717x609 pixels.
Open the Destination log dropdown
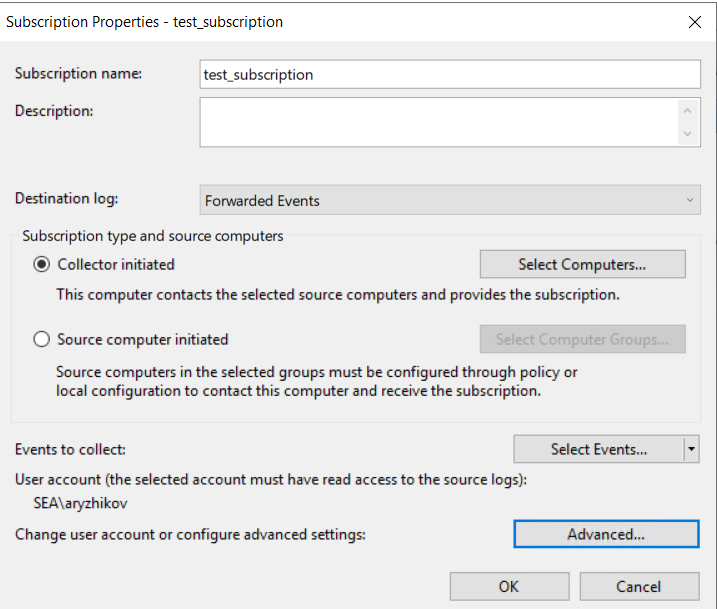click(x=450, y=200)
